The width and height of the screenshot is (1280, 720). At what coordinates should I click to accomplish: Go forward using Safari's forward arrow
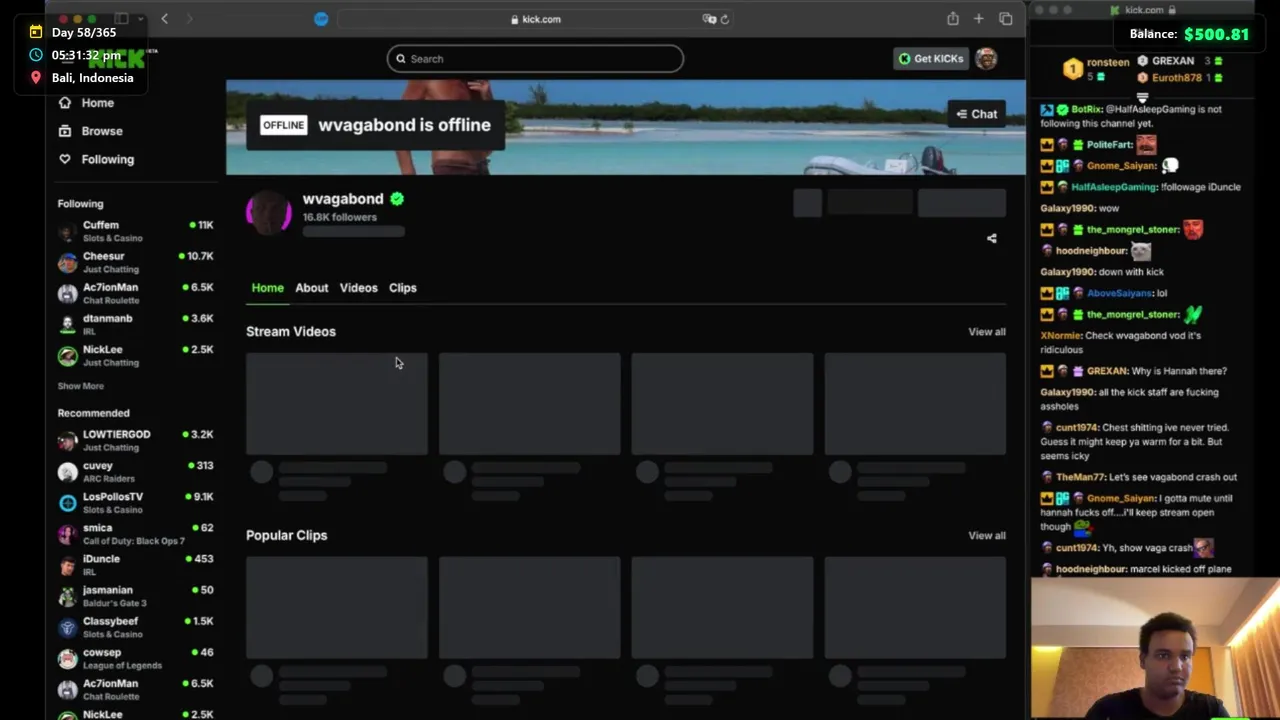(189, 19)
